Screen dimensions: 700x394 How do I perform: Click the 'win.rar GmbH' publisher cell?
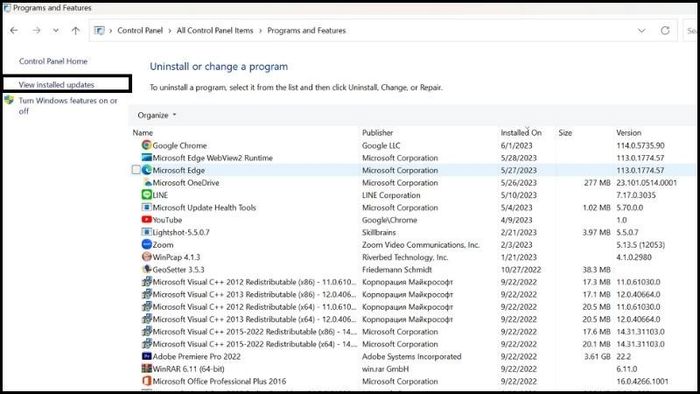[385, 369]
